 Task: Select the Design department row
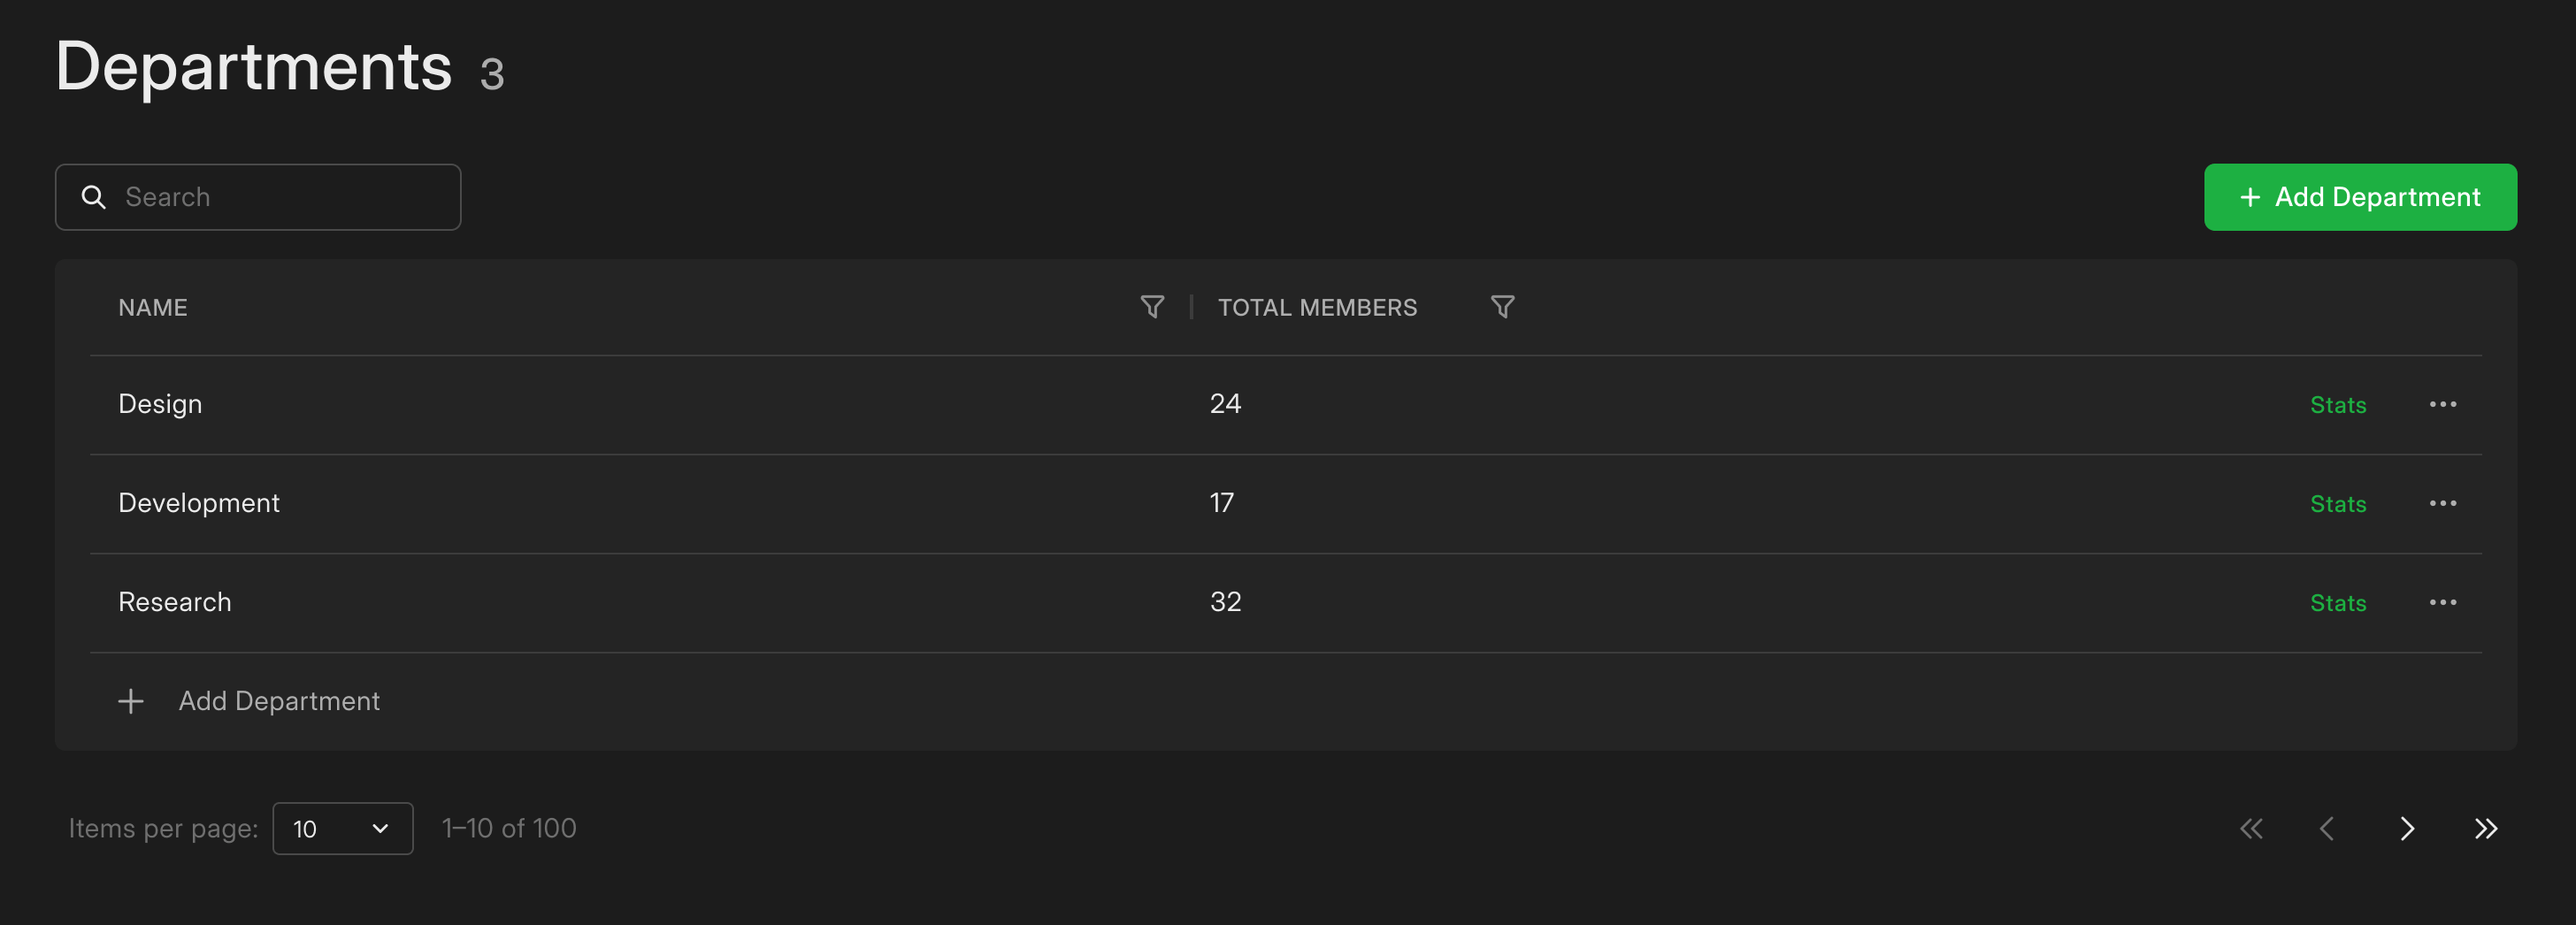pyautogui.click(x=160, y=404)
